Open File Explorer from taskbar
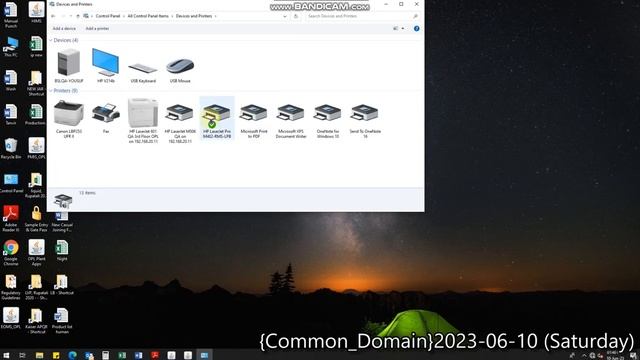The image size is (640, 360). [39, 355]
